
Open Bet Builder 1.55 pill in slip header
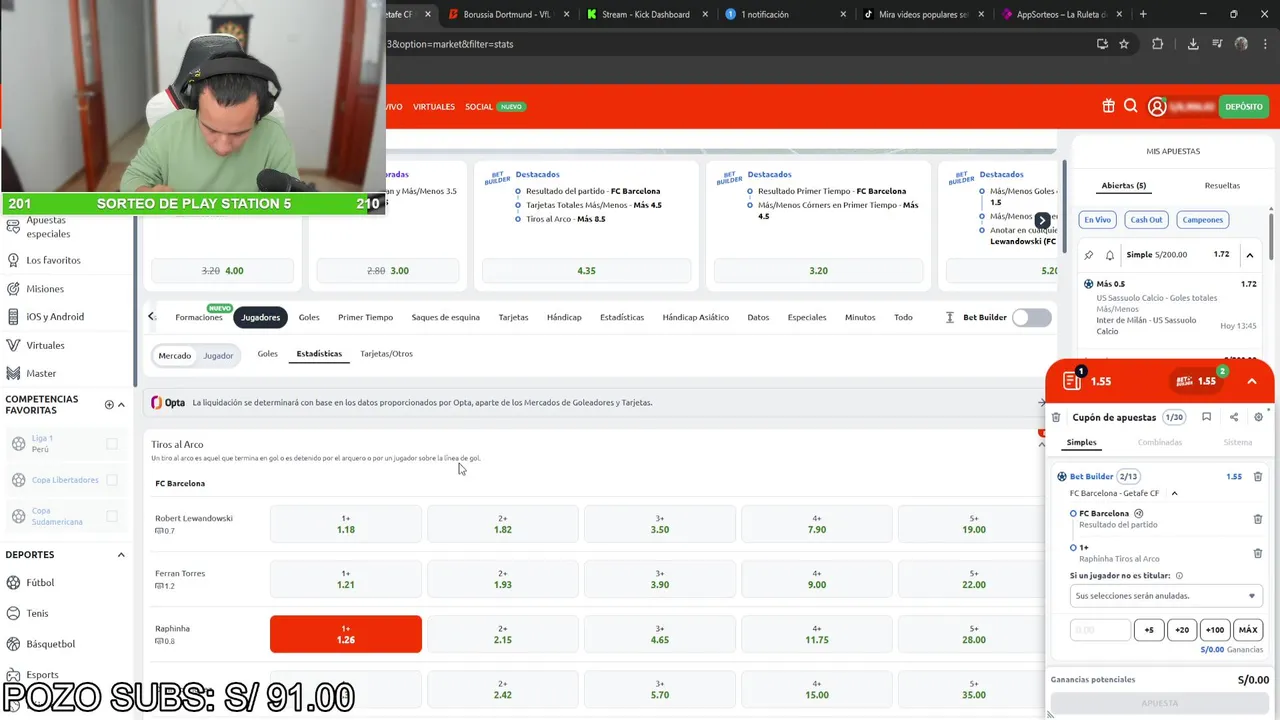point(1196,381)
